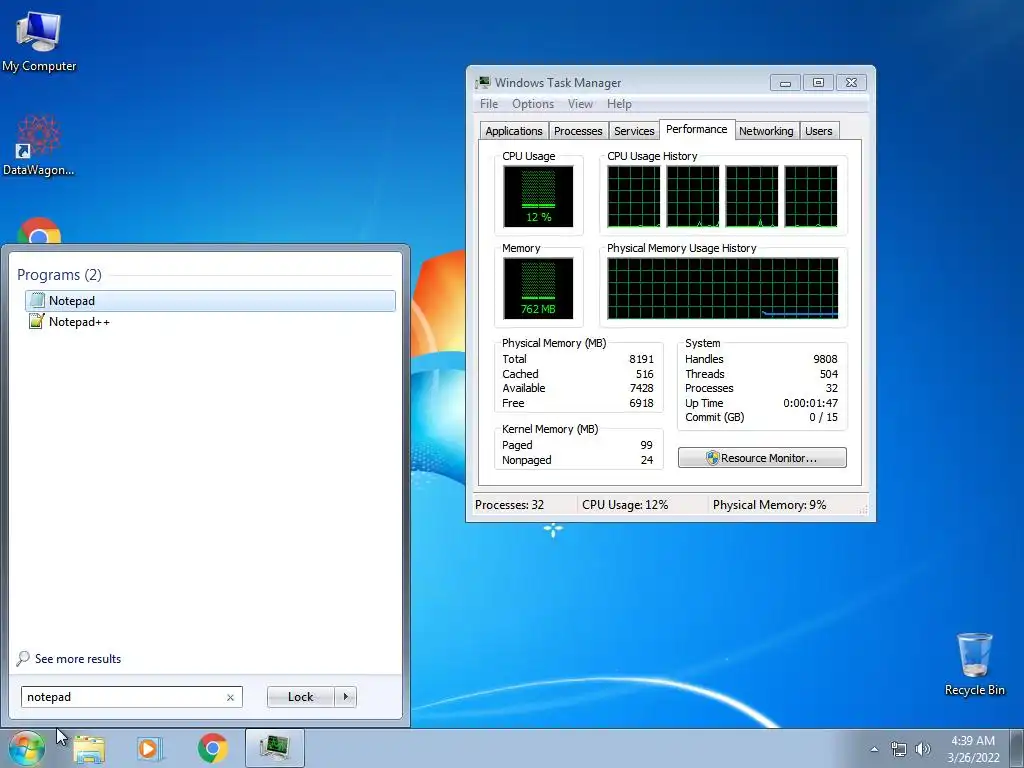Click the Cached memory value 516
This screenshot has height=768, width=1024.
click(645, 374)
